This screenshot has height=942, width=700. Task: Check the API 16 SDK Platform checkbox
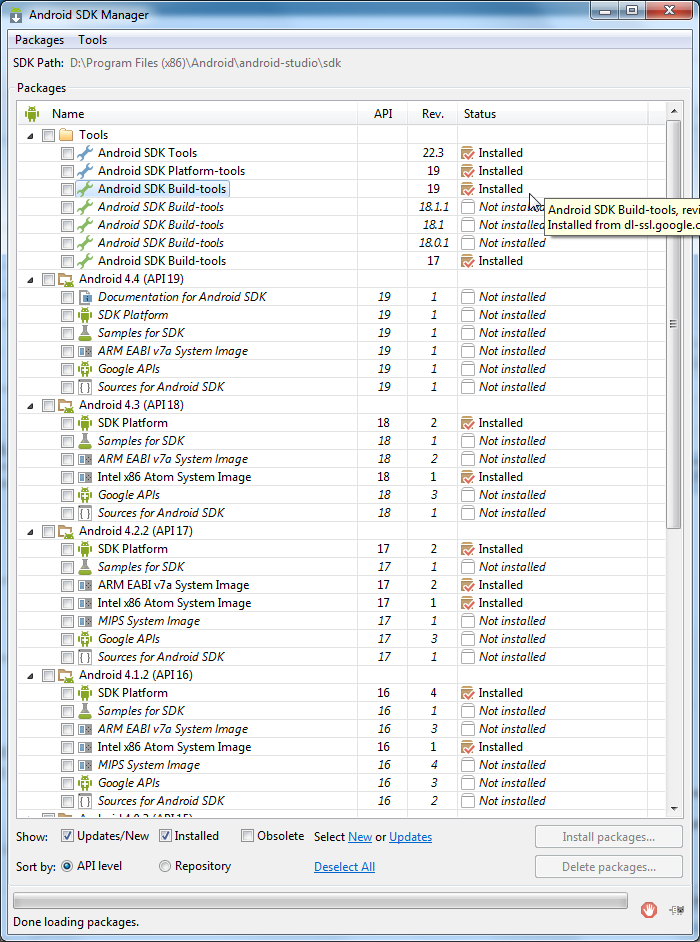point(67,694)
